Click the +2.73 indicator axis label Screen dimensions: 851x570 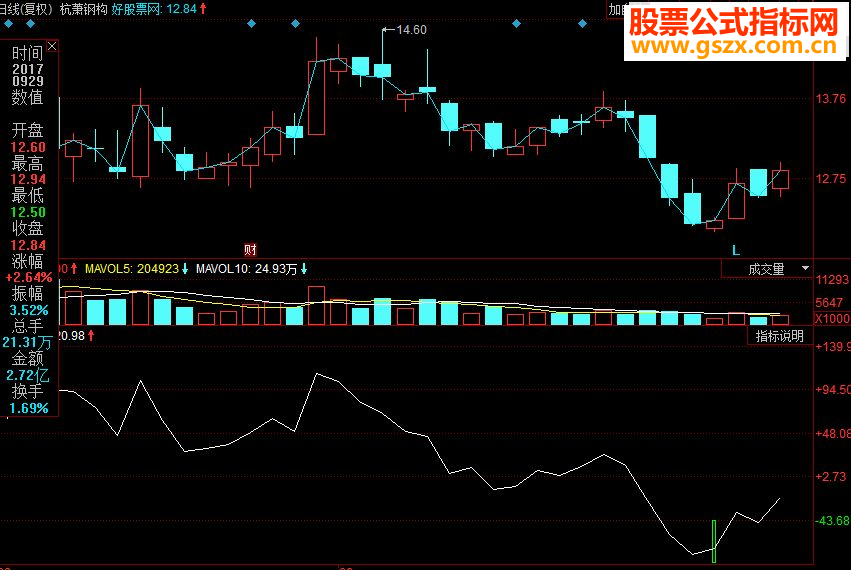[831, 477]
